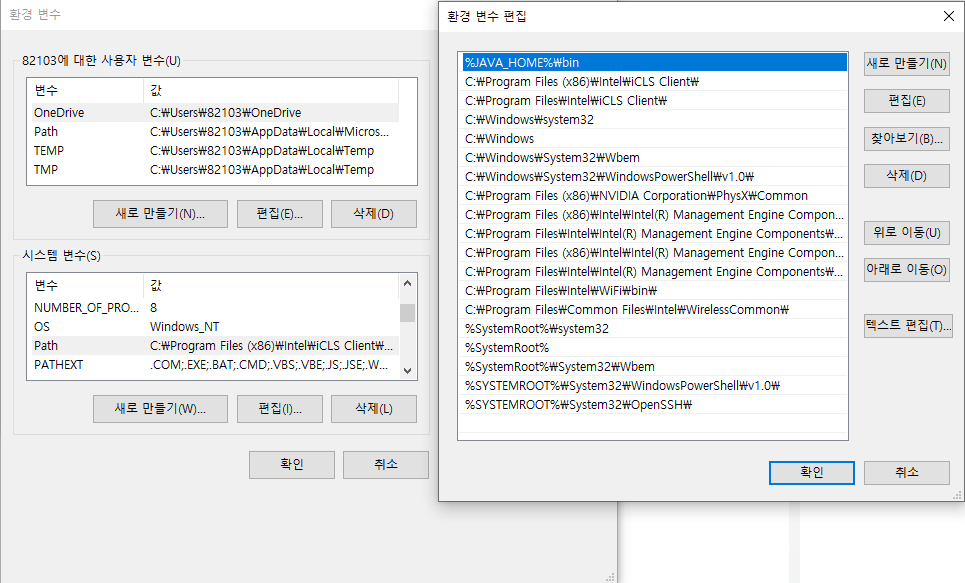
Task: Click 확인 in the 환경 변수 window
Action: pyautogui.click(x=292, y=465)
